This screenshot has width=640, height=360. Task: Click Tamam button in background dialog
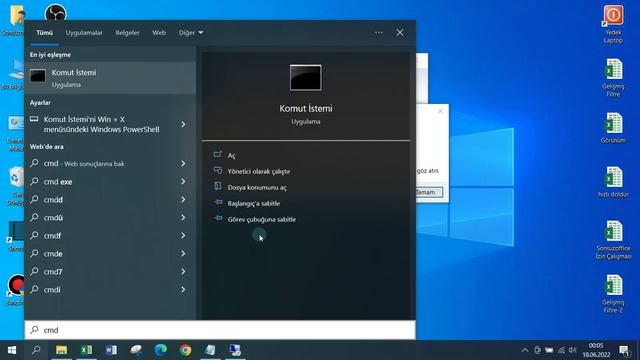428,192
